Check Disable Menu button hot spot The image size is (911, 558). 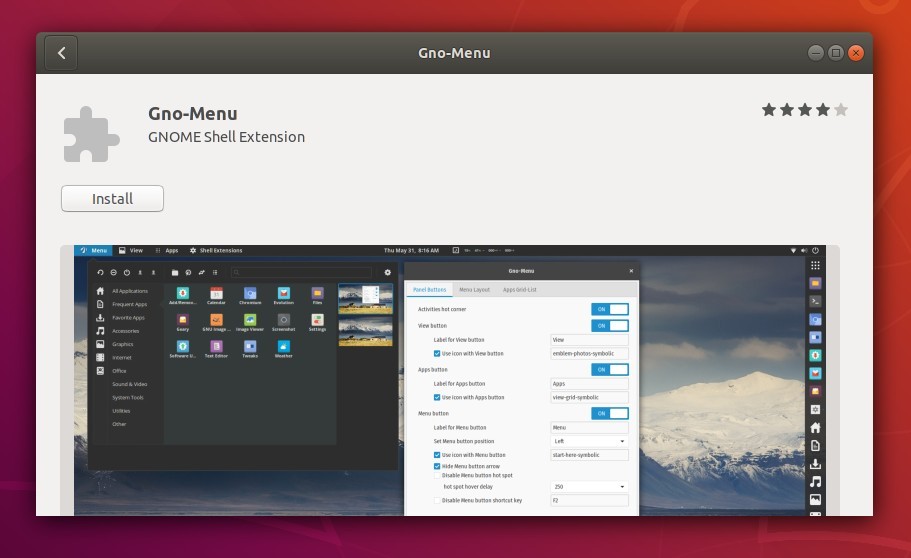(437, 475)
